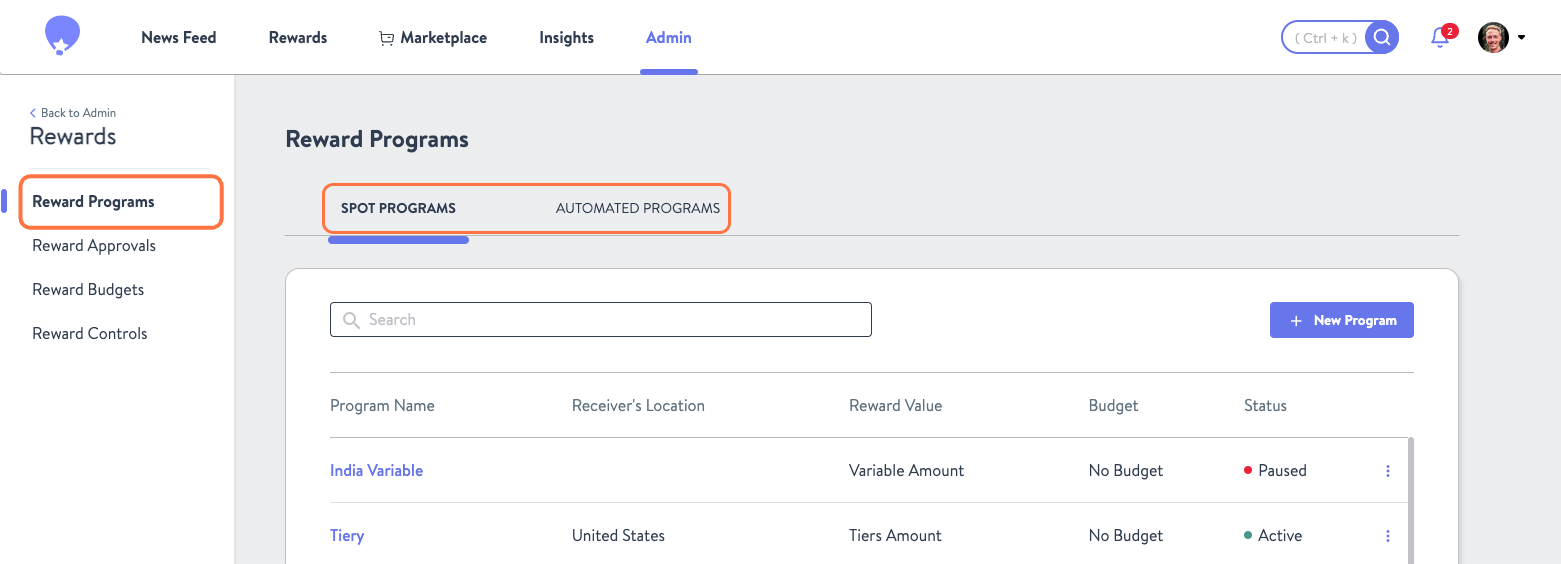
Task: Switch to Spot Programs tab
Action: tap(398, 209)
